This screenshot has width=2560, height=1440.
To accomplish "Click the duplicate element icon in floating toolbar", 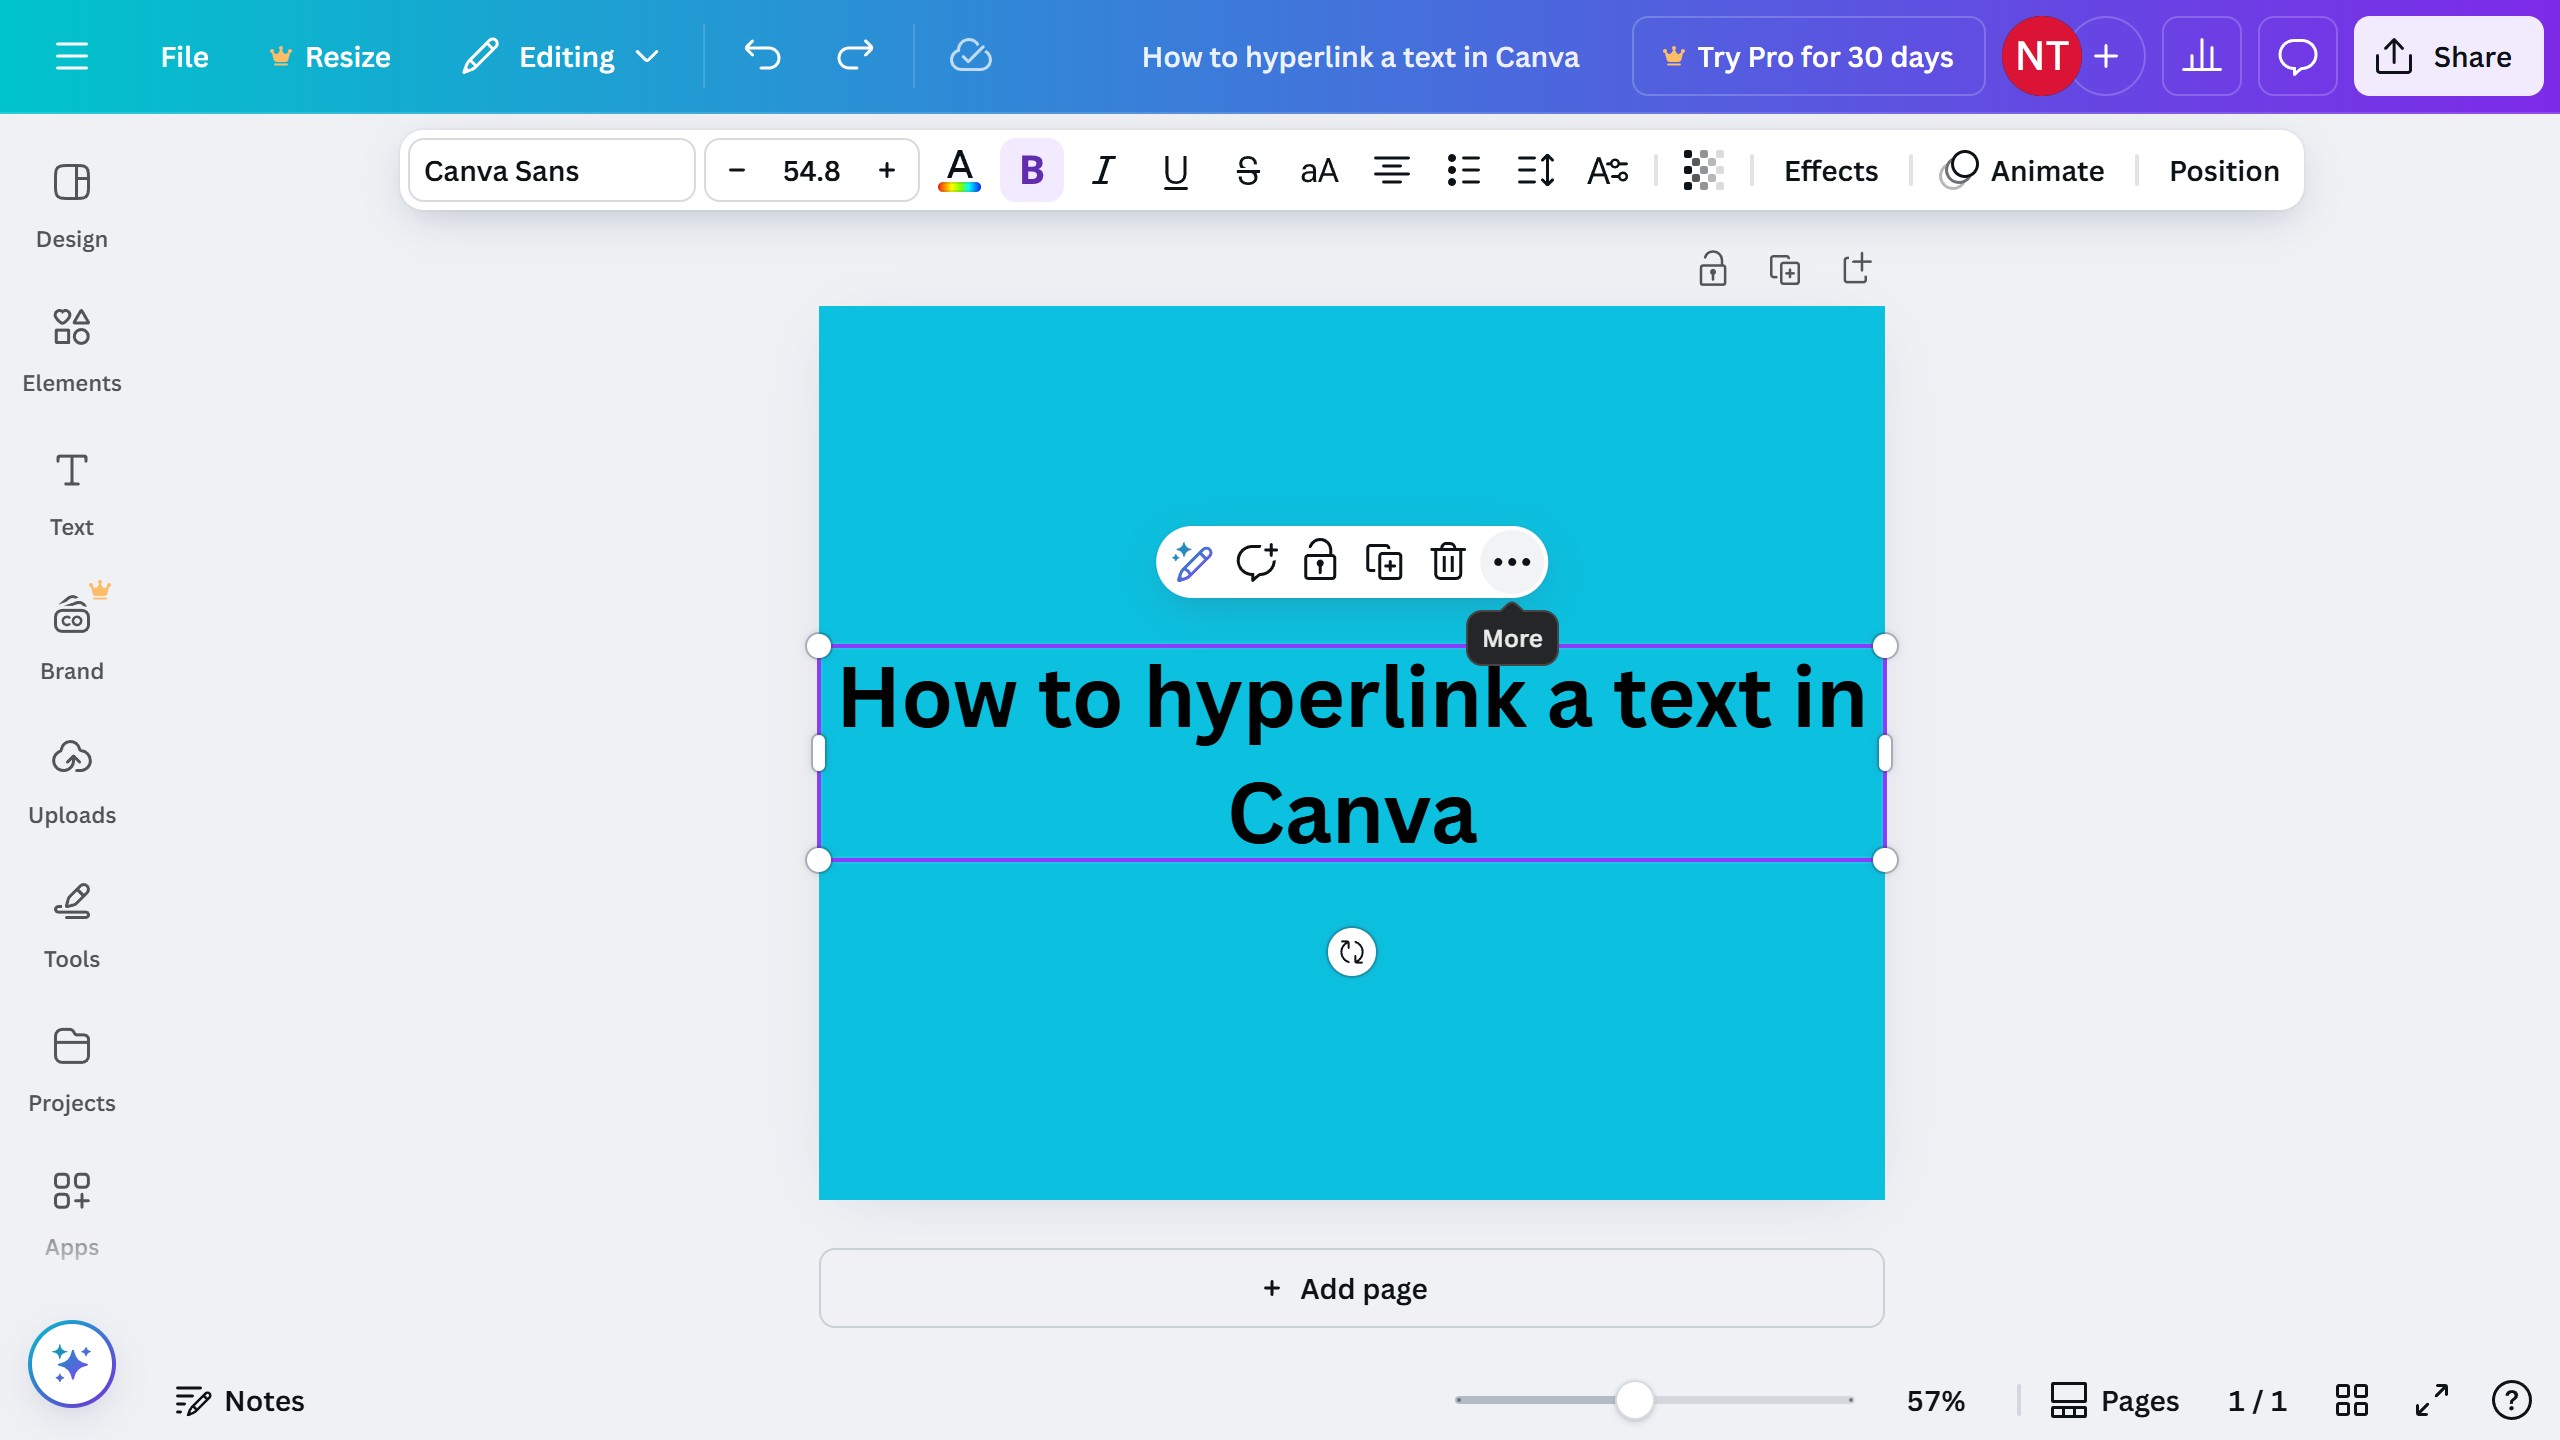I will pyautogui.click(x=1384, y=562).
